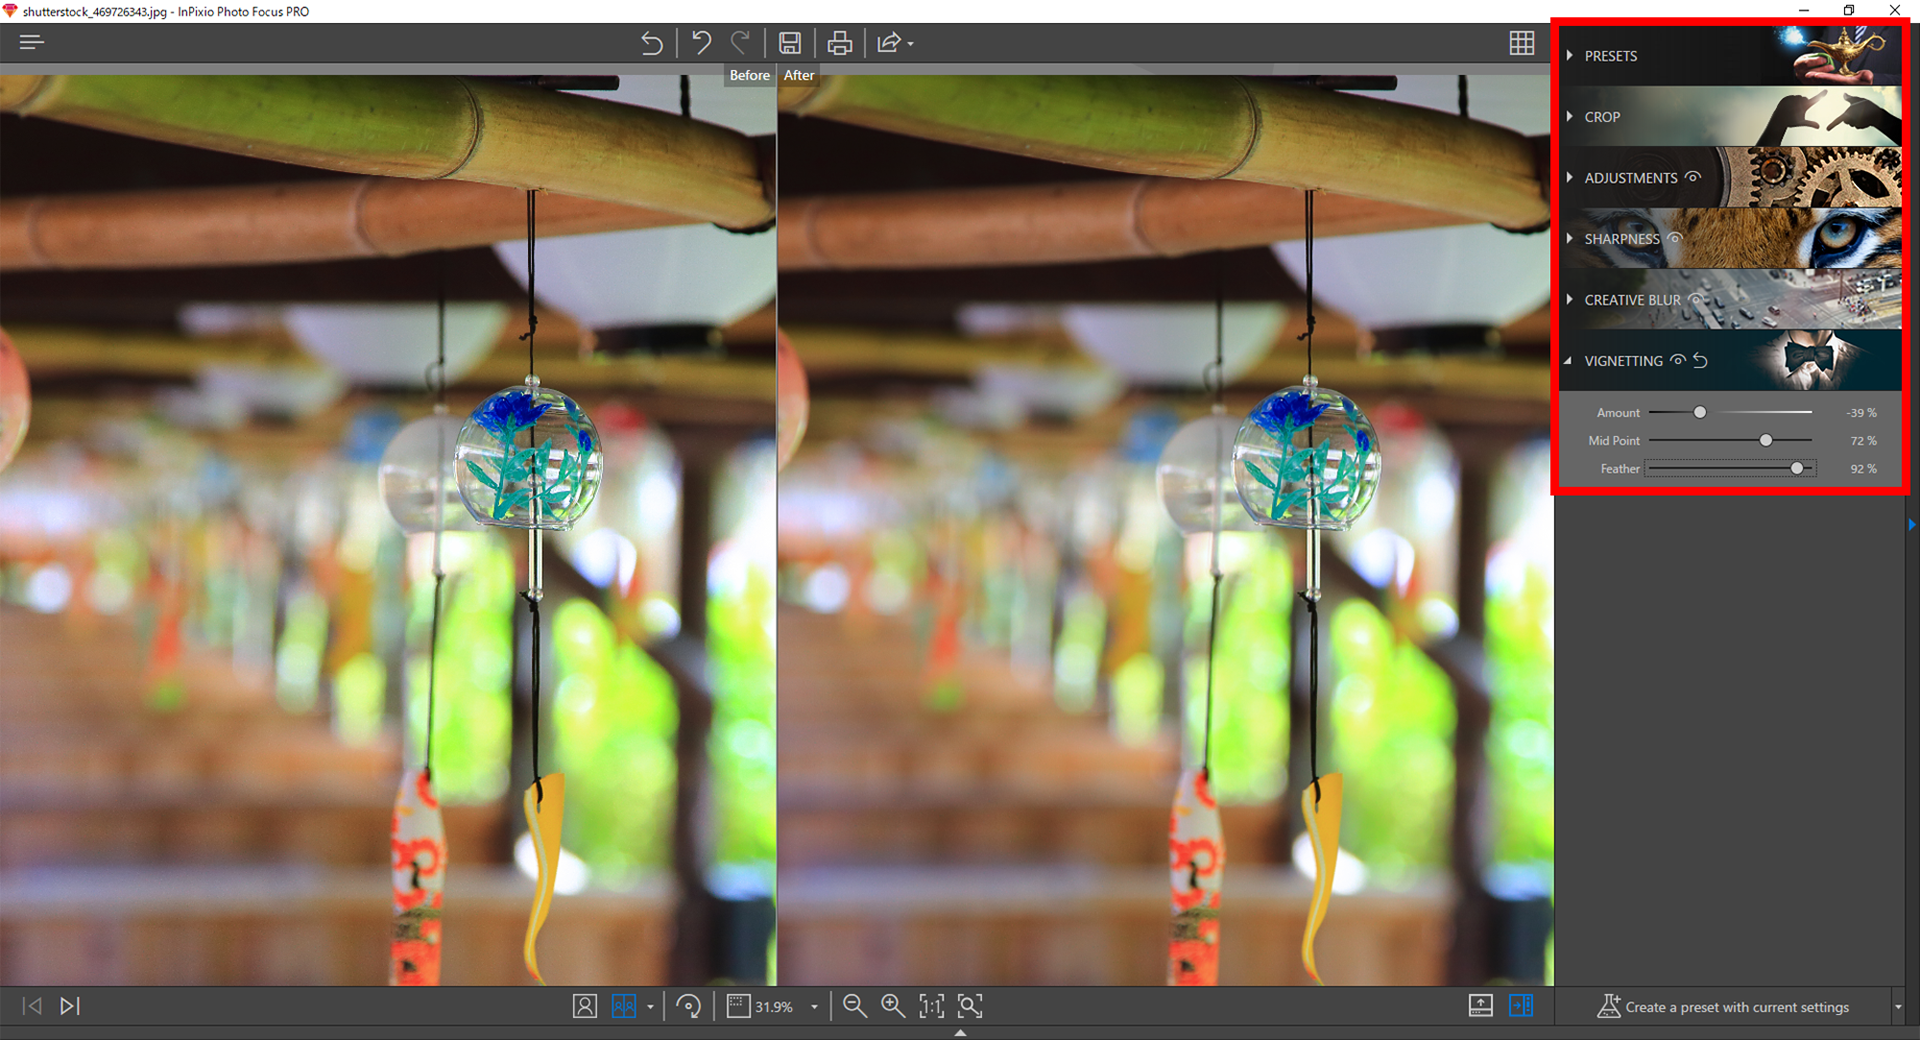The height and width of the screenshot is (1040, 1920).
Task: Expand the Crop section
Action: (x=1602, y=117)
